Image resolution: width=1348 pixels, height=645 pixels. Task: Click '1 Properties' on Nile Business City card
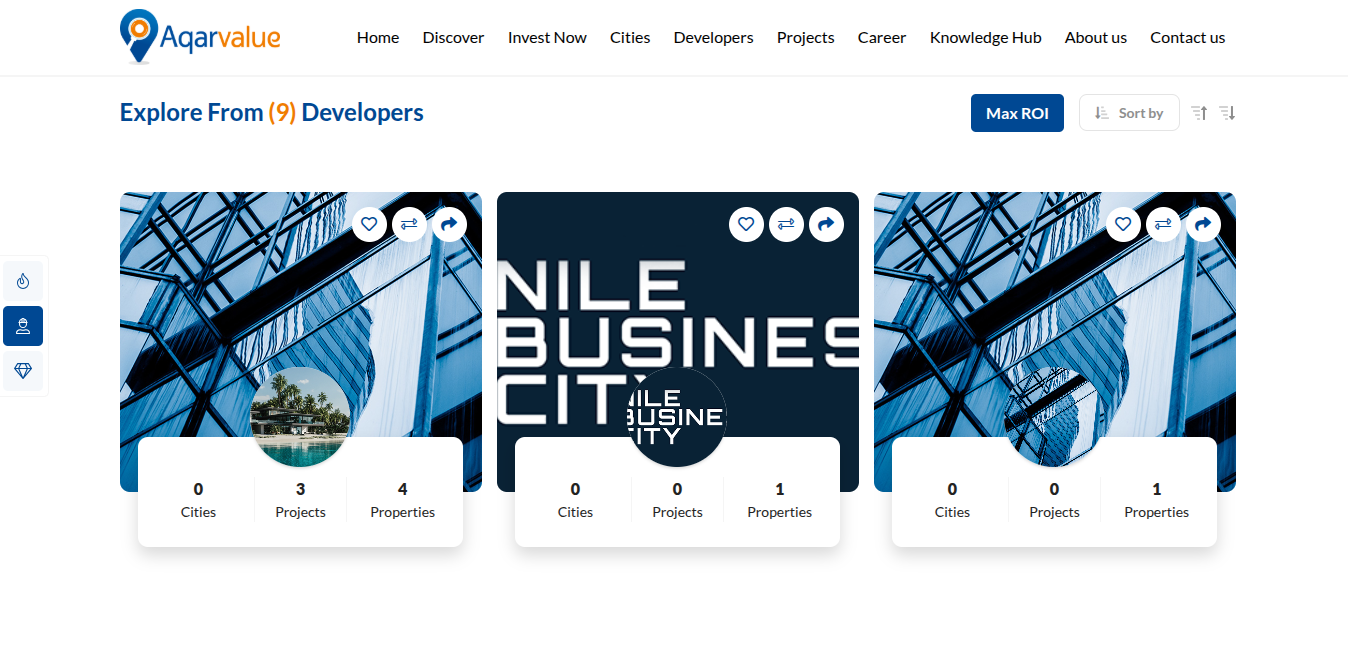pos(780,500)
